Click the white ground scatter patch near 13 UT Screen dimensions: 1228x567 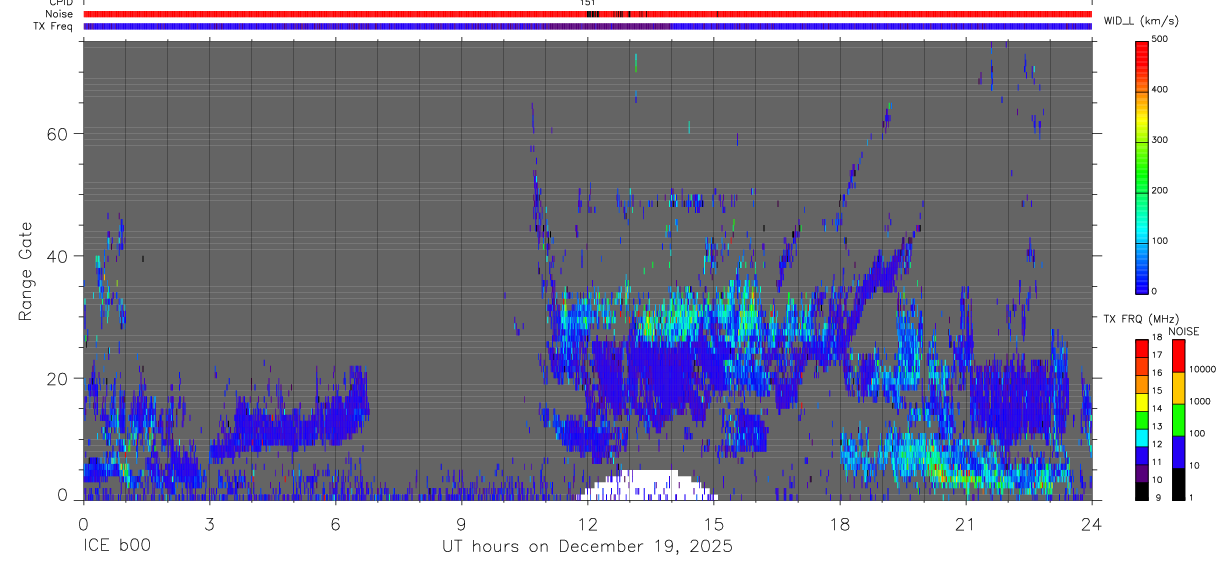tap(648, 485)
